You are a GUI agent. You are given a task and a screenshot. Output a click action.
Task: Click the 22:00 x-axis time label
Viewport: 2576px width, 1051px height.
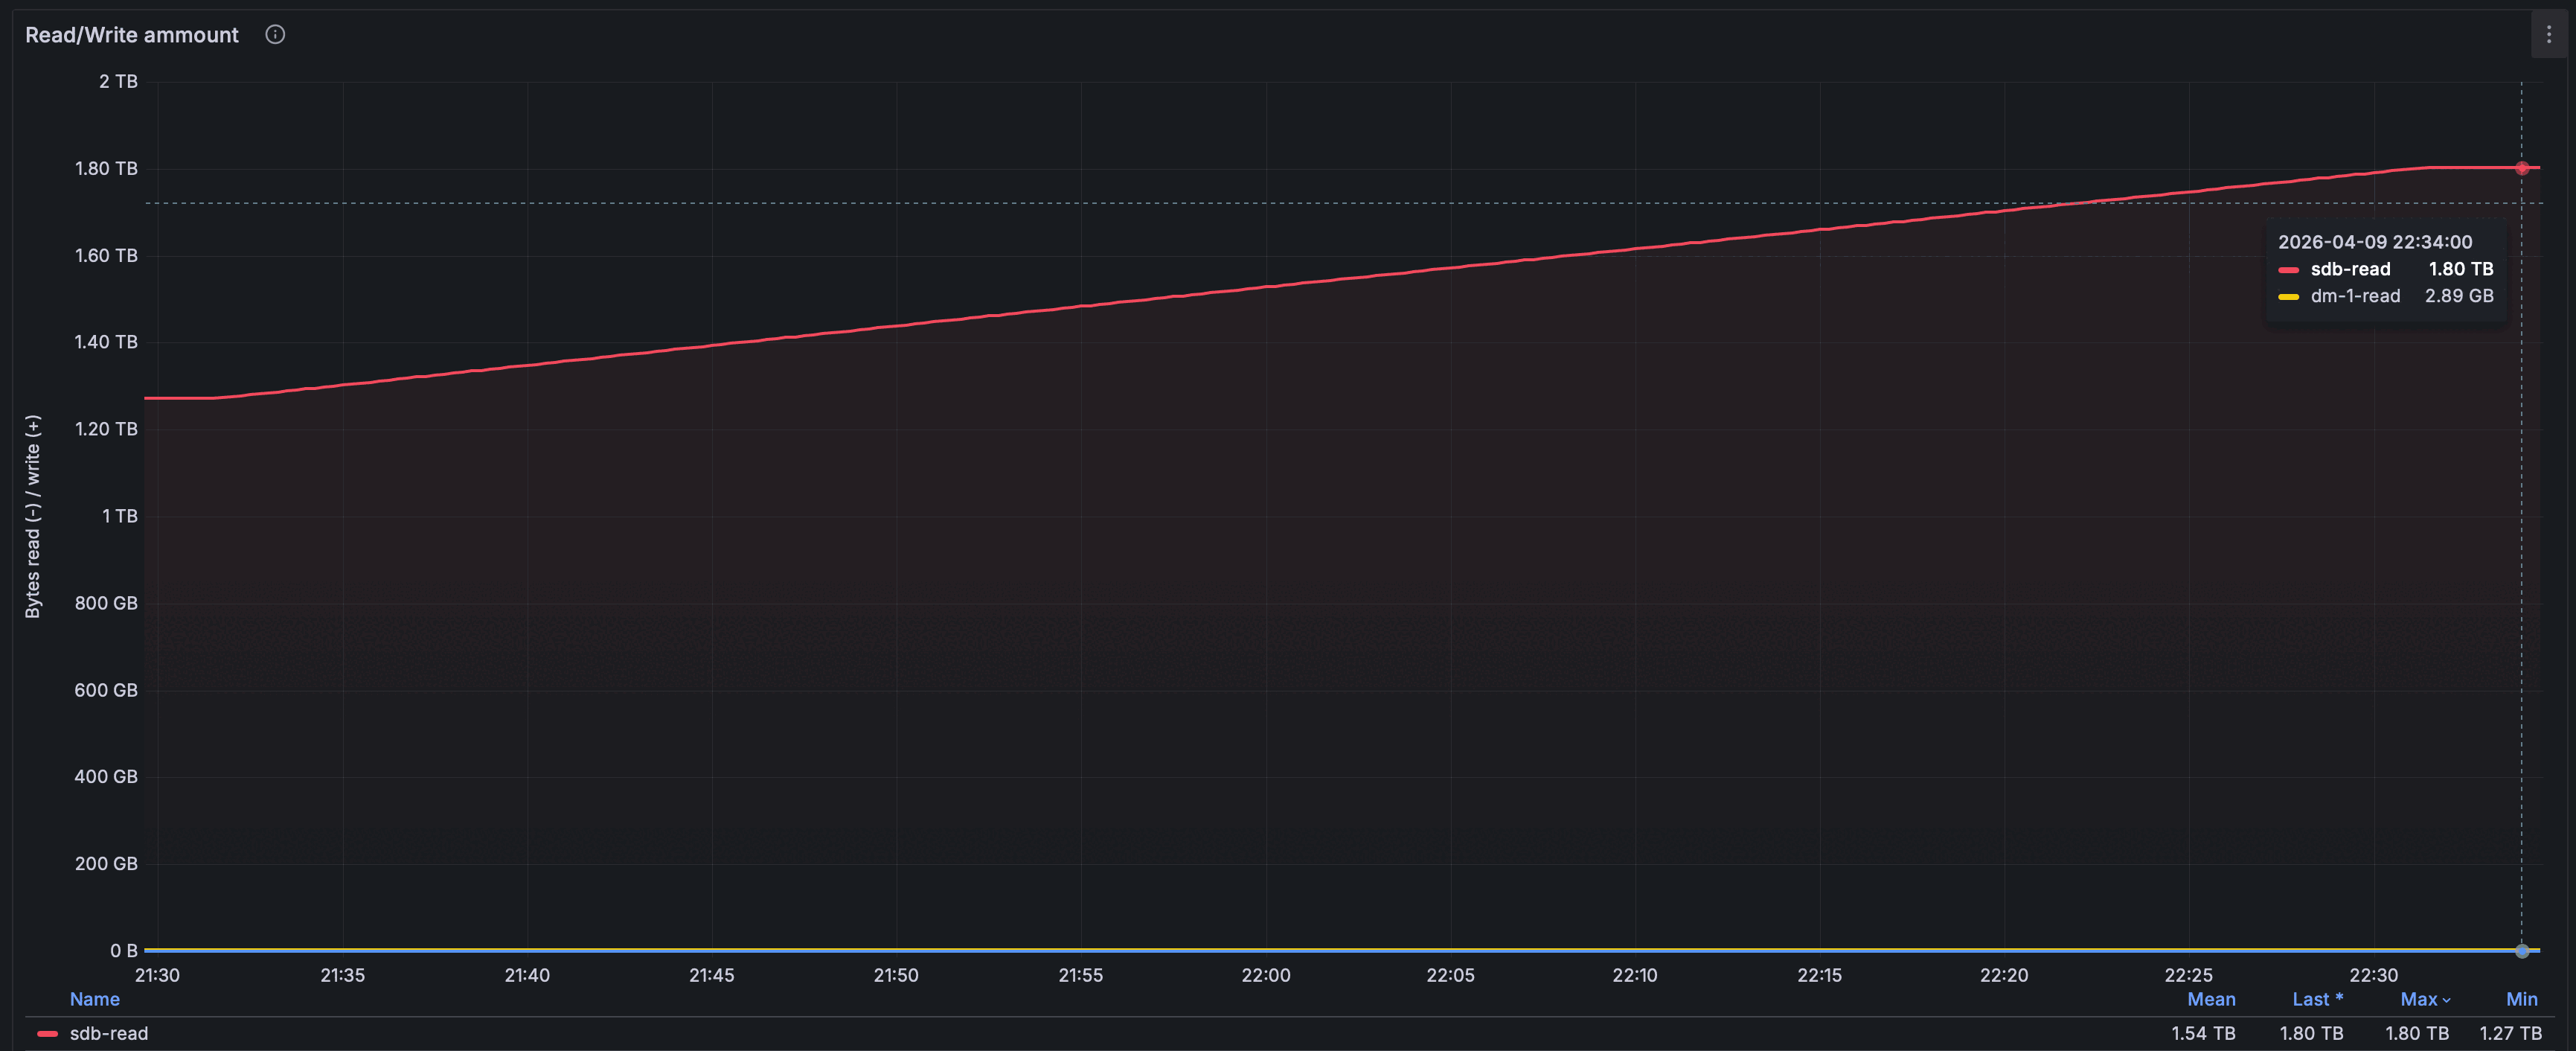pos(1265,975)
